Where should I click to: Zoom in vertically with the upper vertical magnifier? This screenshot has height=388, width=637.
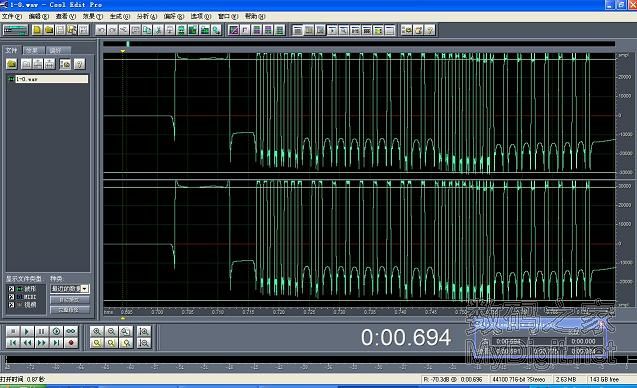(x=143, y=332)
